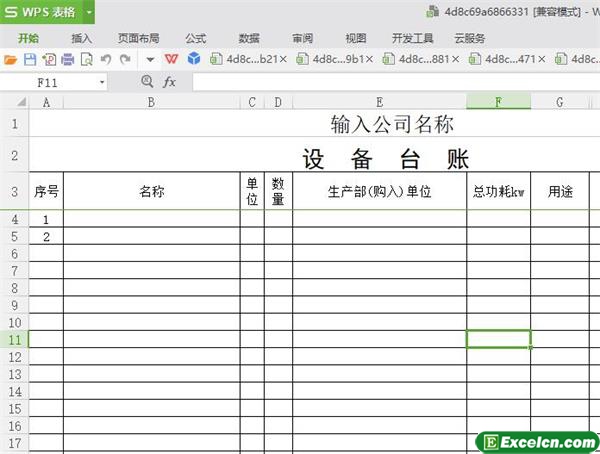
Task: Click the 单位 header cell in column C
Action: pyautogui.click(x=252, y=191)
